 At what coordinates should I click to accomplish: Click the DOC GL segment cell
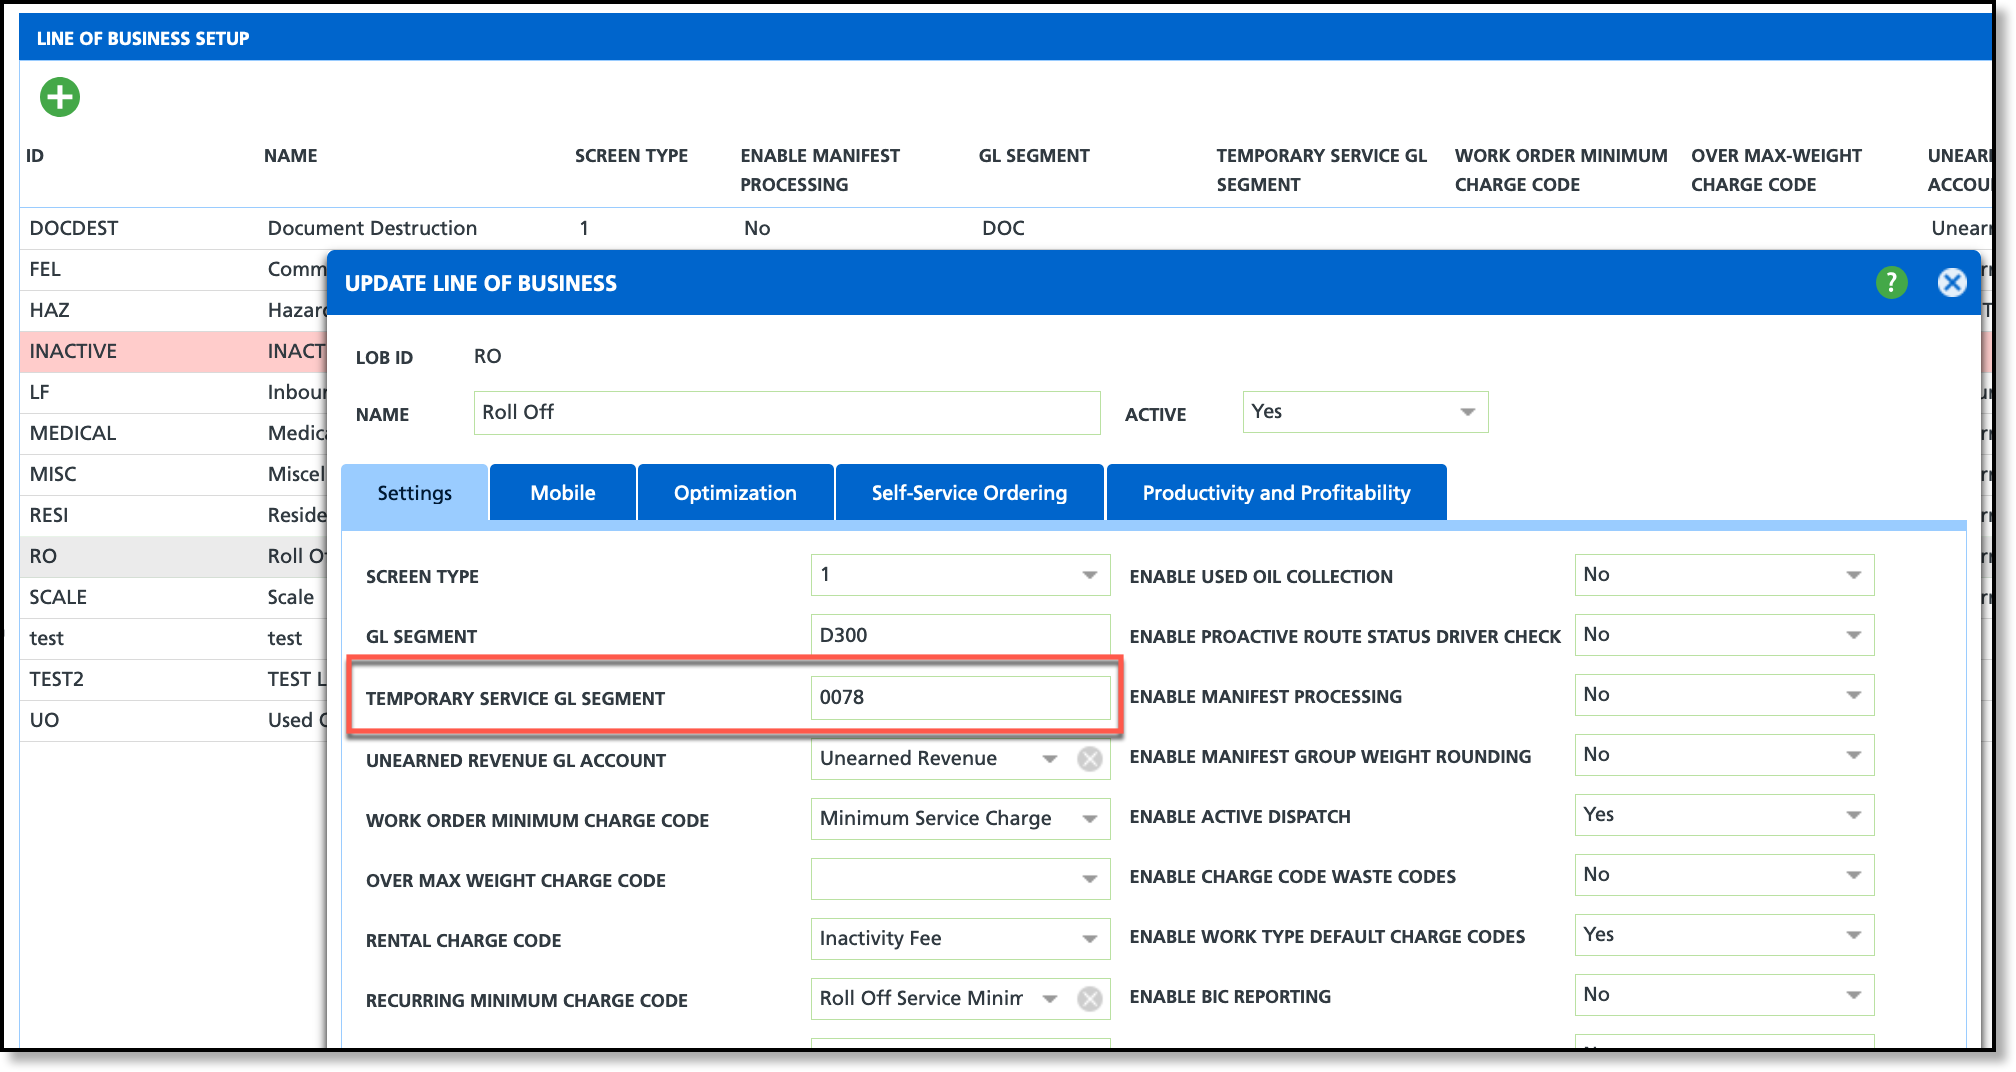click(x=1003, y=228)
